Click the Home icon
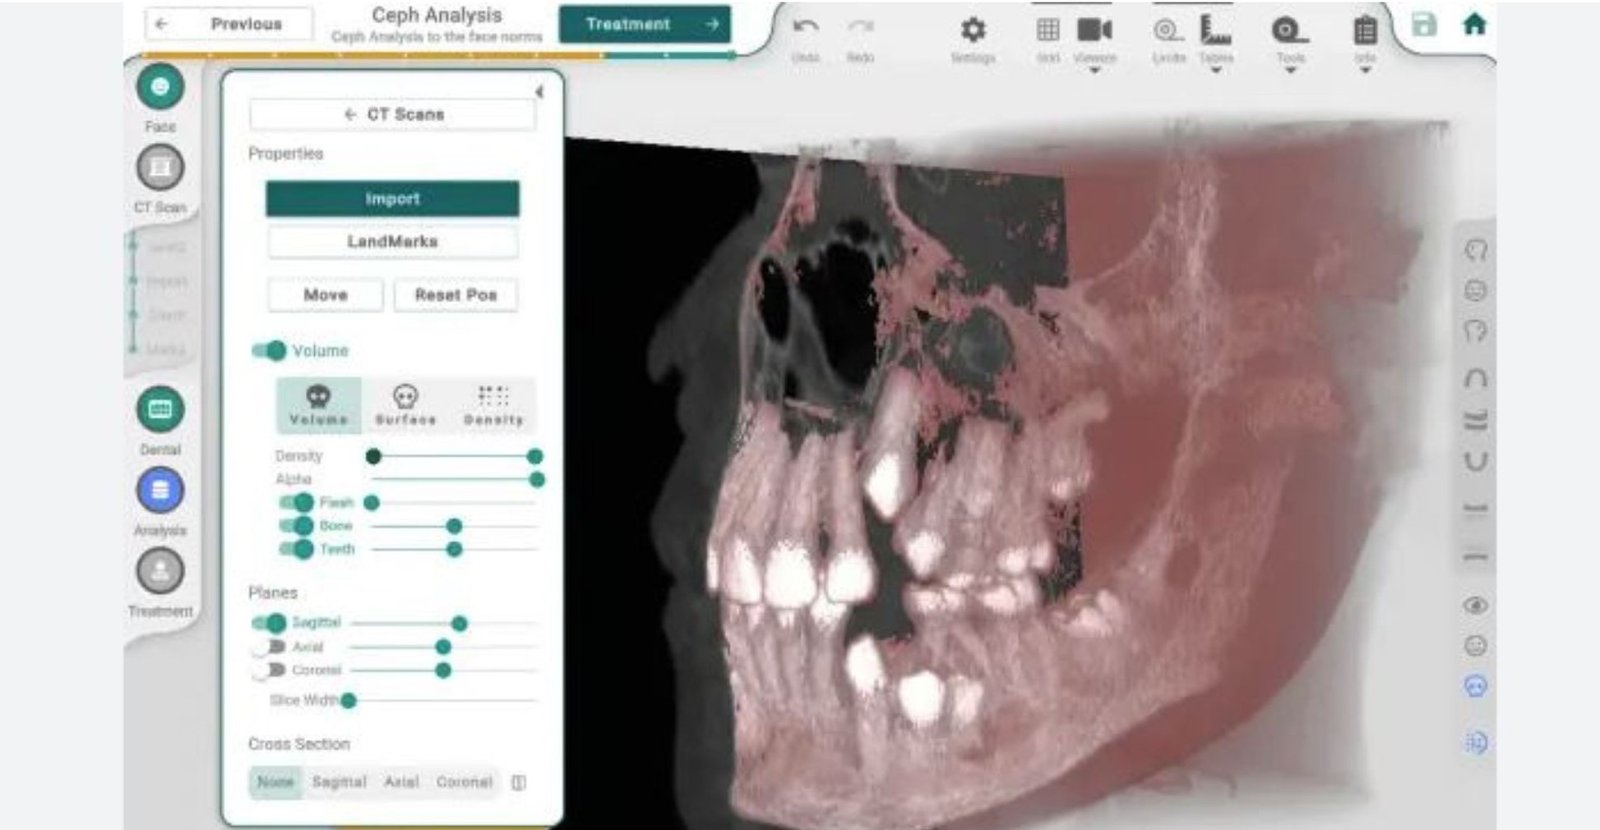Image resolution: width=1600 pixels, height=830 pixels. click(x=1474, y=25)
